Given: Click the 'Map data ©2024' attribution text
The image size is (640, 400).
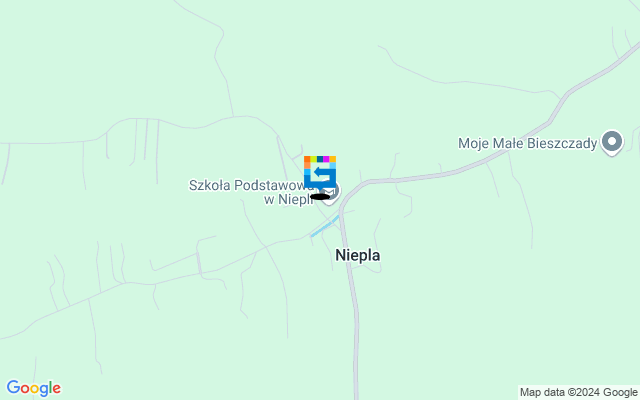Looking at the screenshot, I should point(560,393).
